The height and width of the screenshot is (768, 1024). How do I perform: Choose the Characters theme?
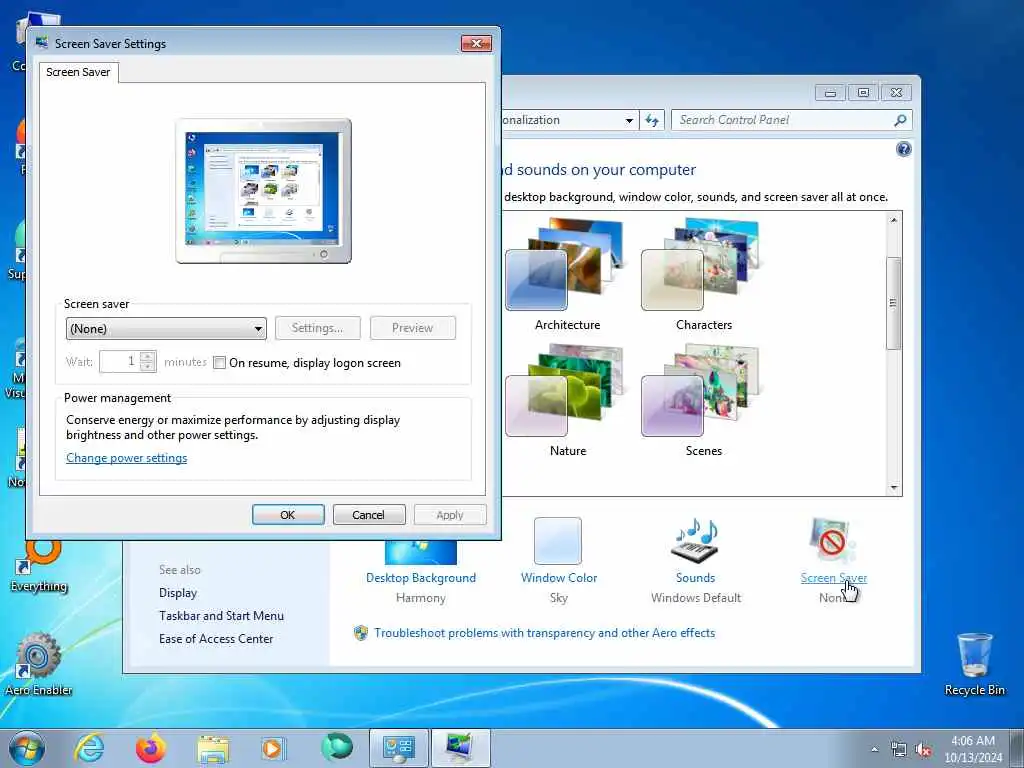[x=703, y=274]
